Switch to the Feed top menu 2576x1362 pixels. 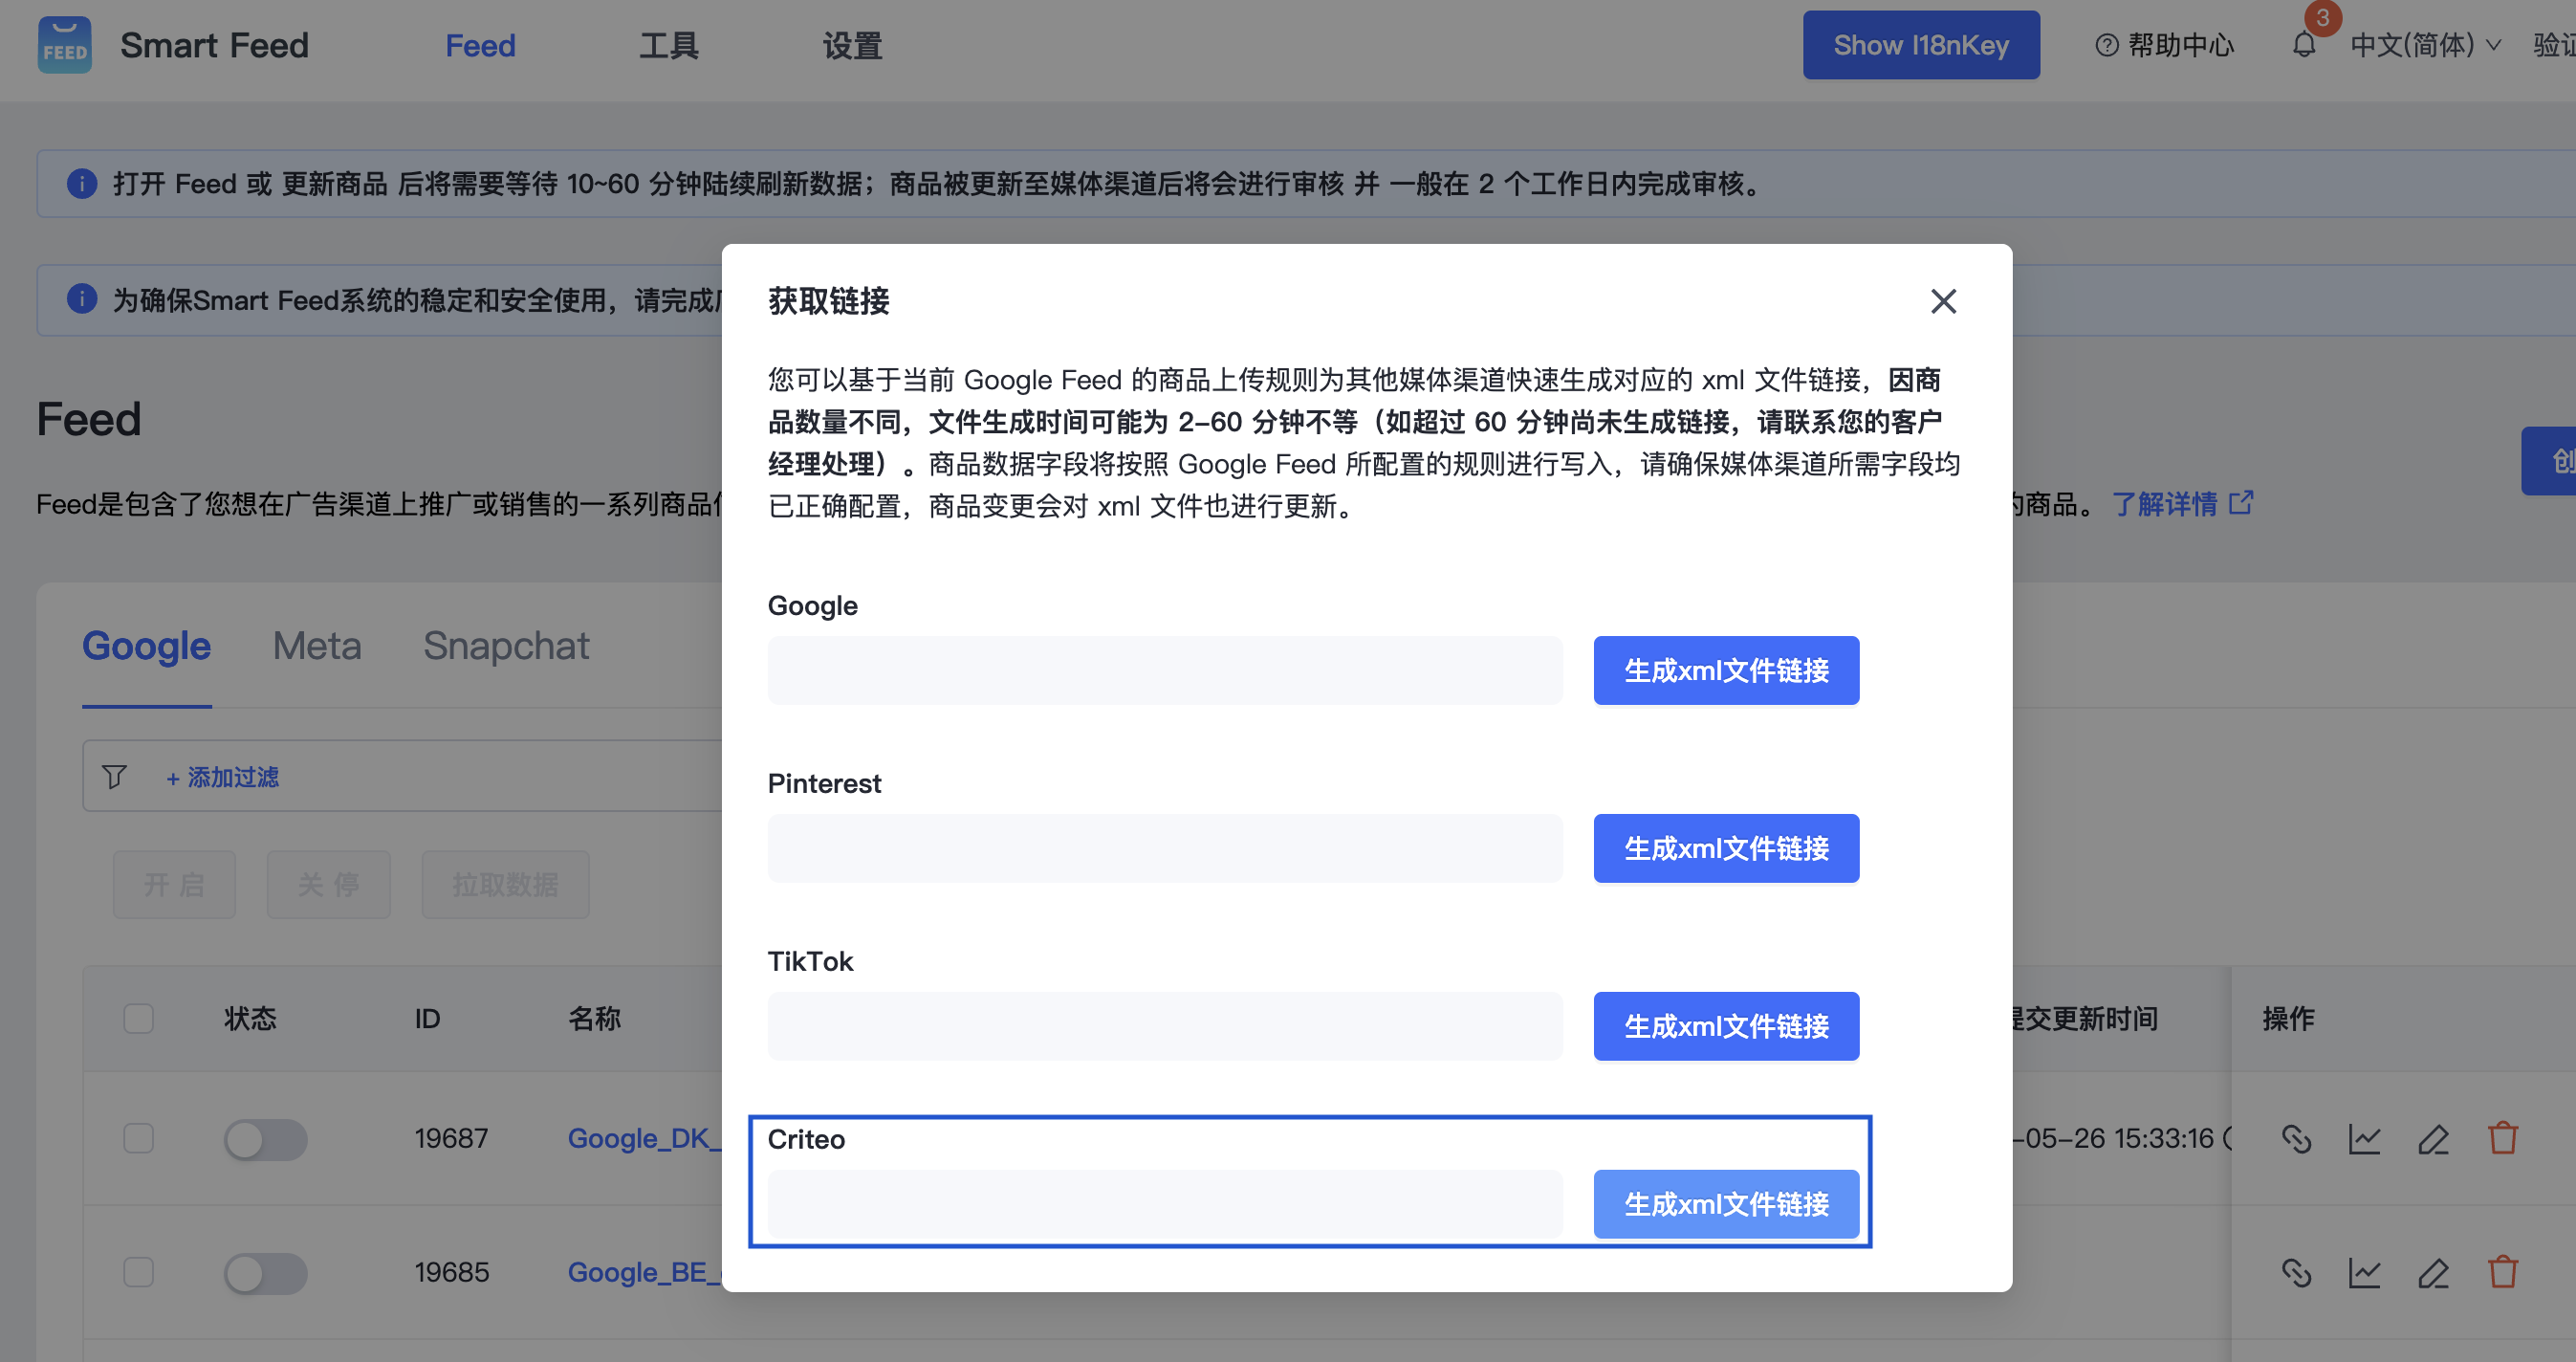click(x=480, y=45)
